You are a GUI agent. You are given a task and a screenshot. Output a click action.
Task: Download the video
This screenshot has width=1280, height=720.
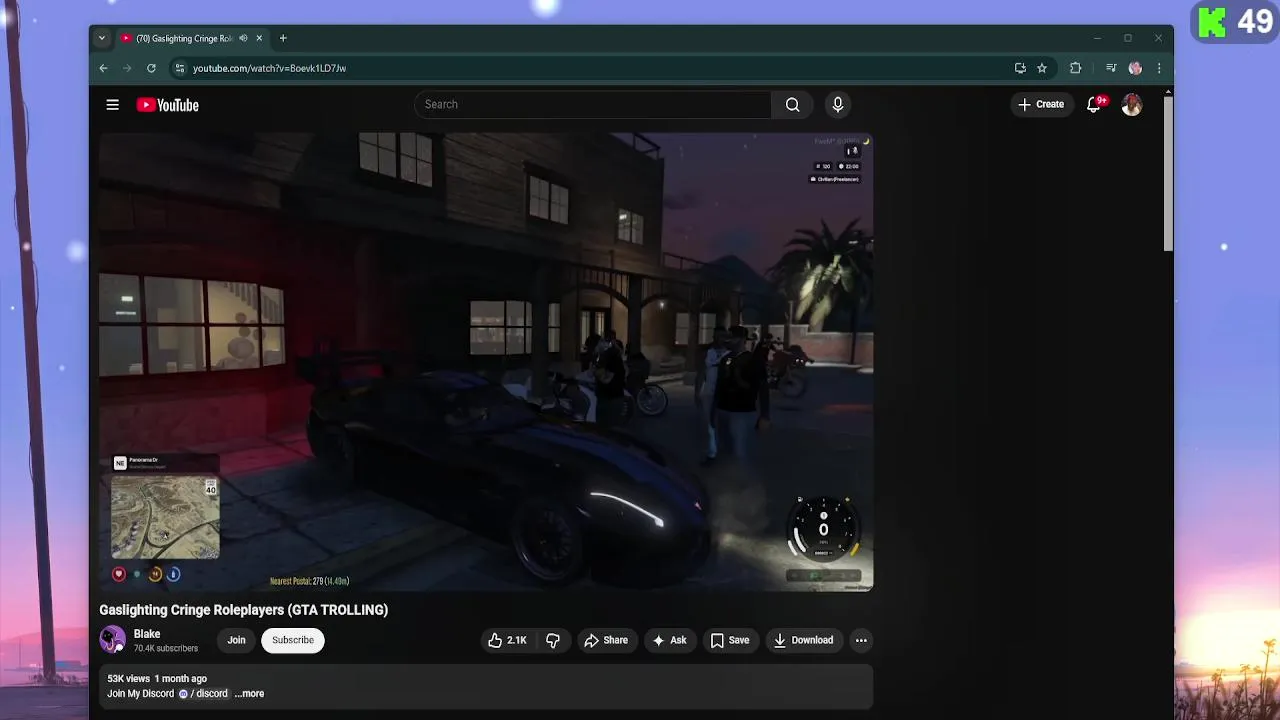pos(803,640)
